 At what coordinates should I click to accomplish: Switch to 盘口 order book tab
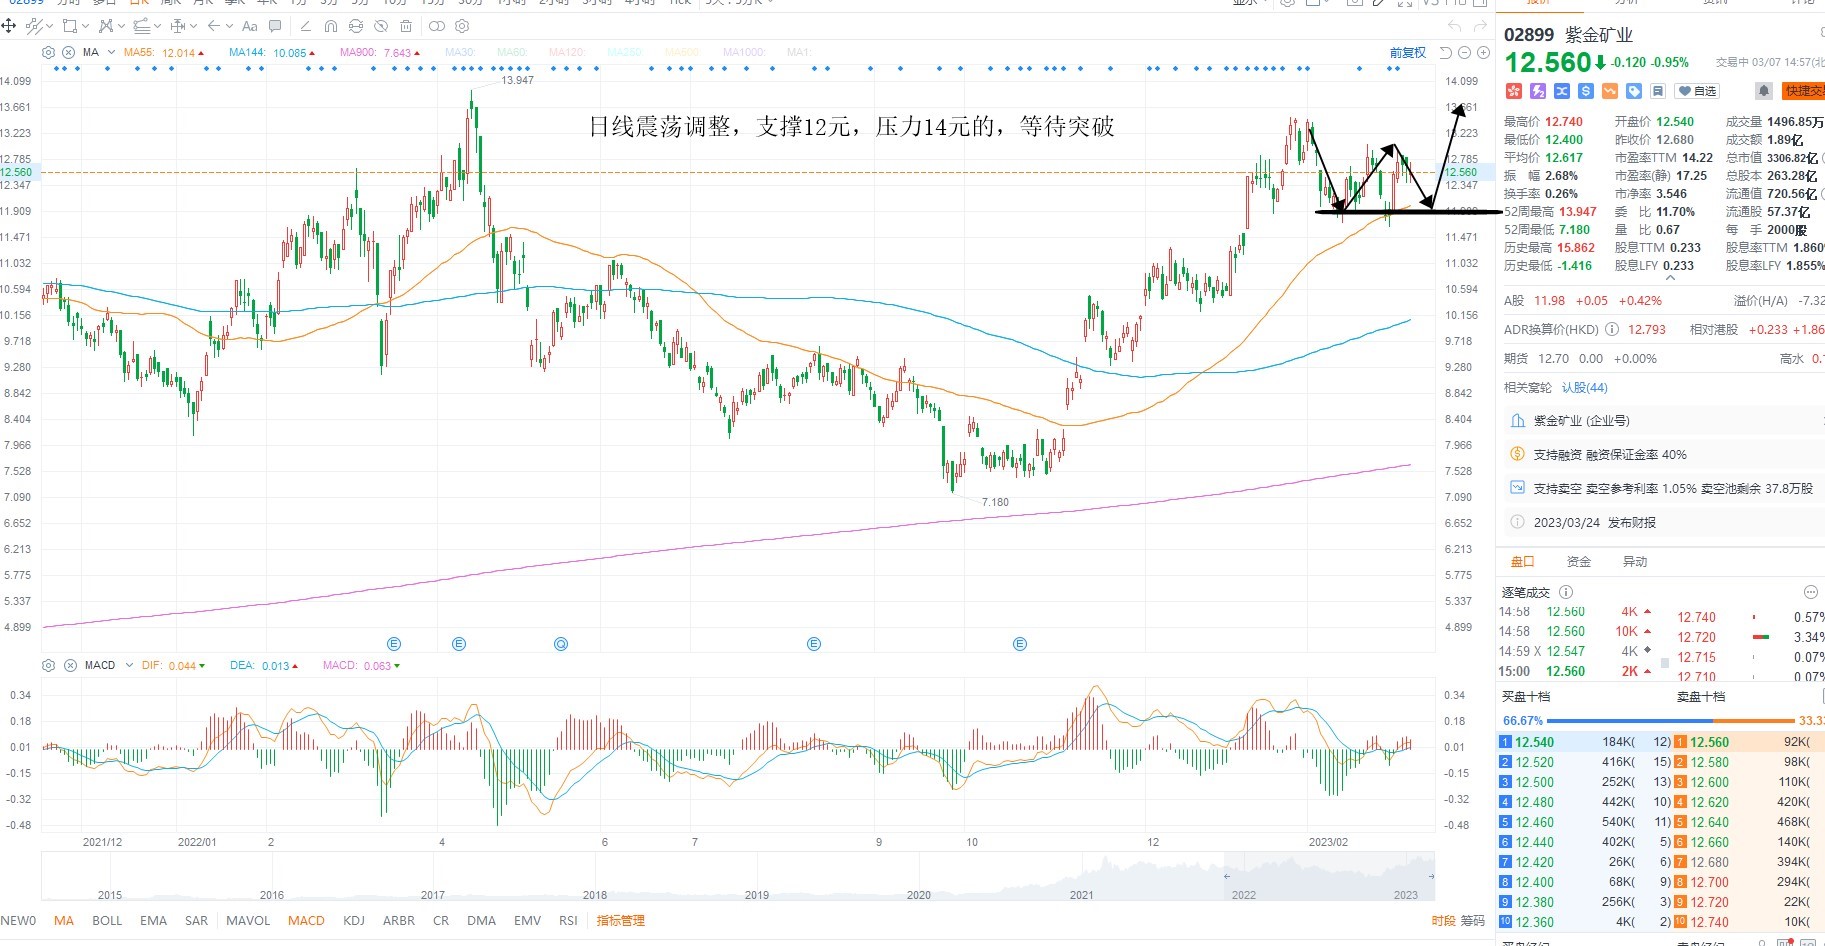1522,562
